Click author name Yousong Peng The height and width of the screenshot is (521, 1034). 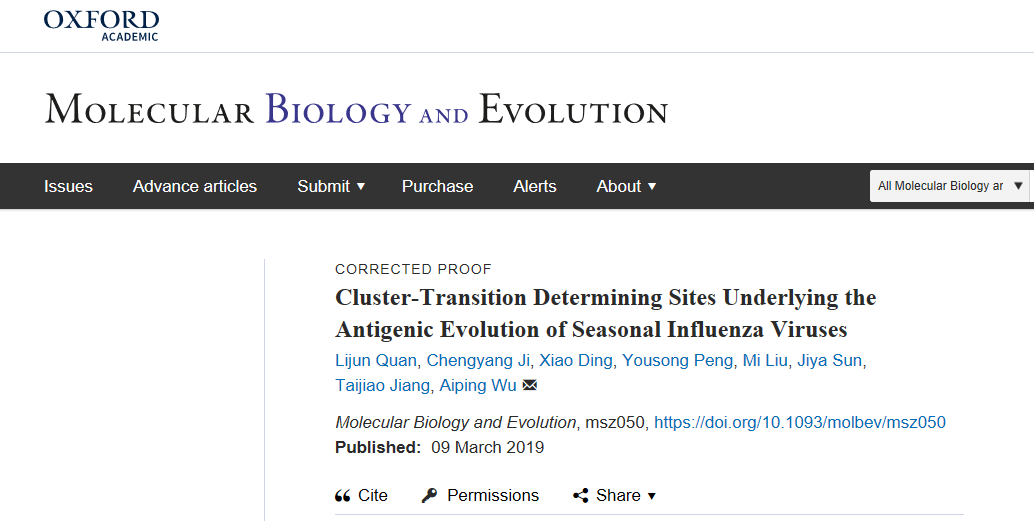point(678,361)
